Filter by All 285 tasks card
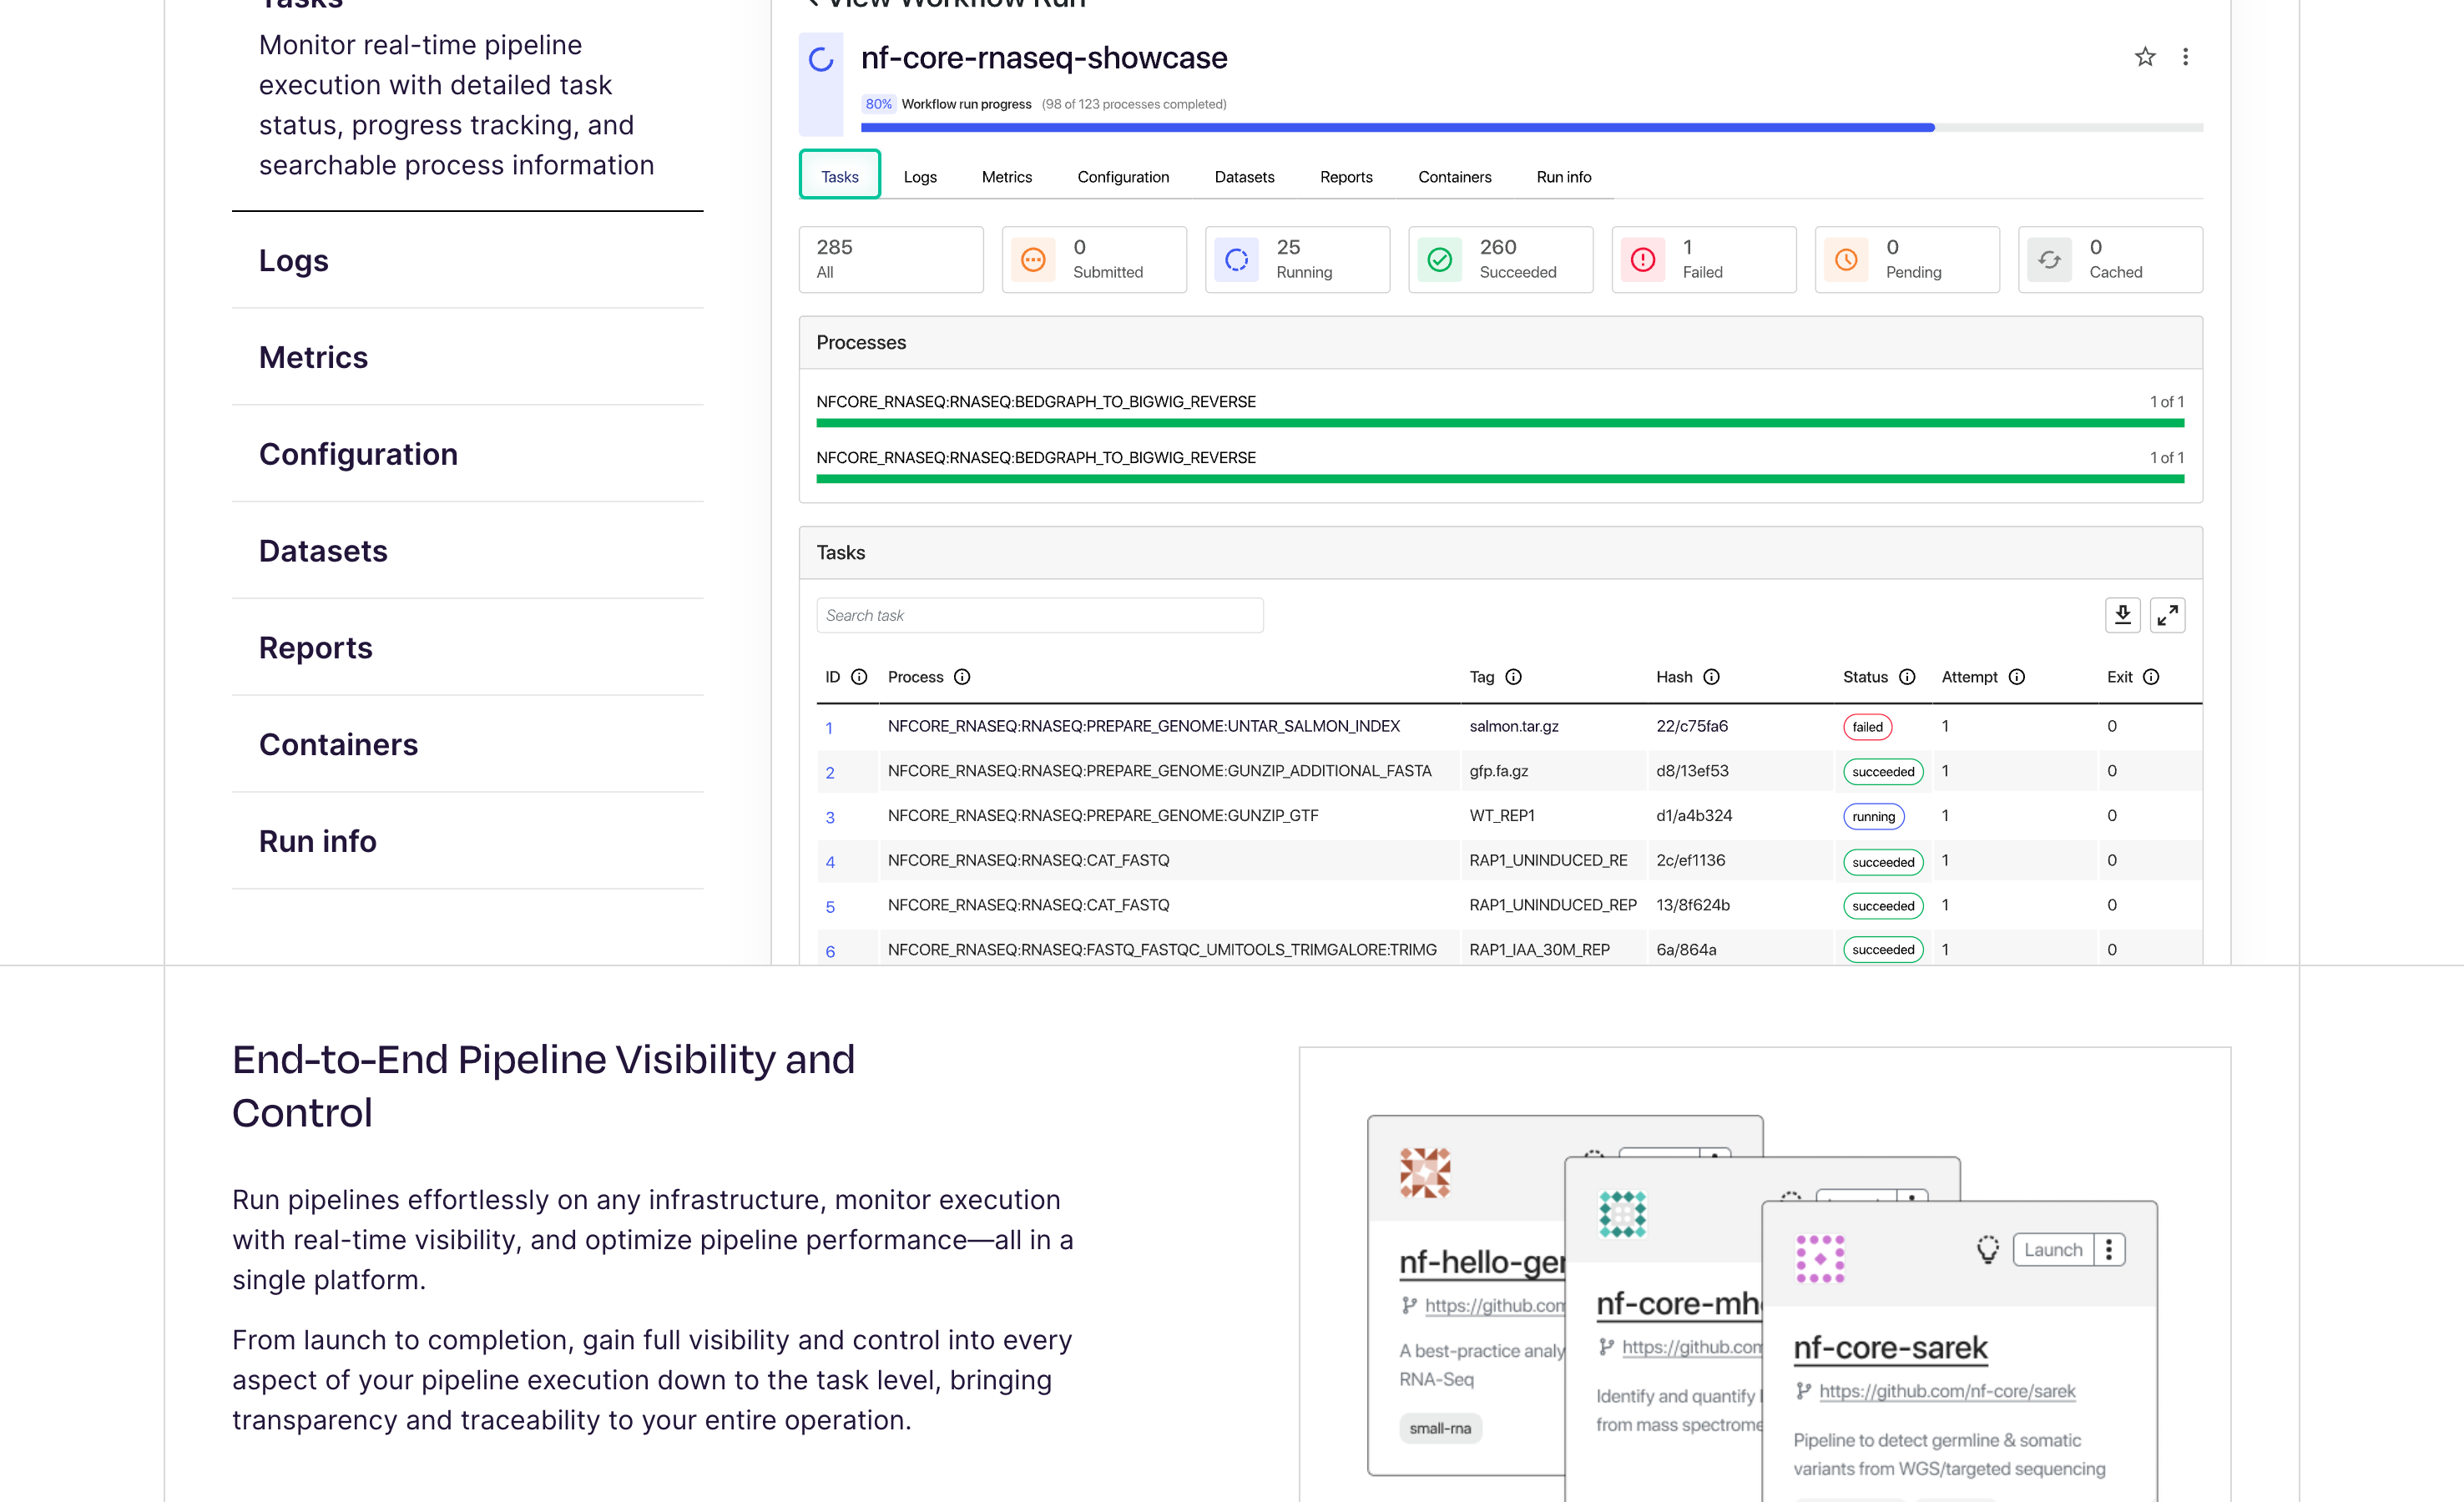Screen dimensions: 2464x1502 pos(891,260)
